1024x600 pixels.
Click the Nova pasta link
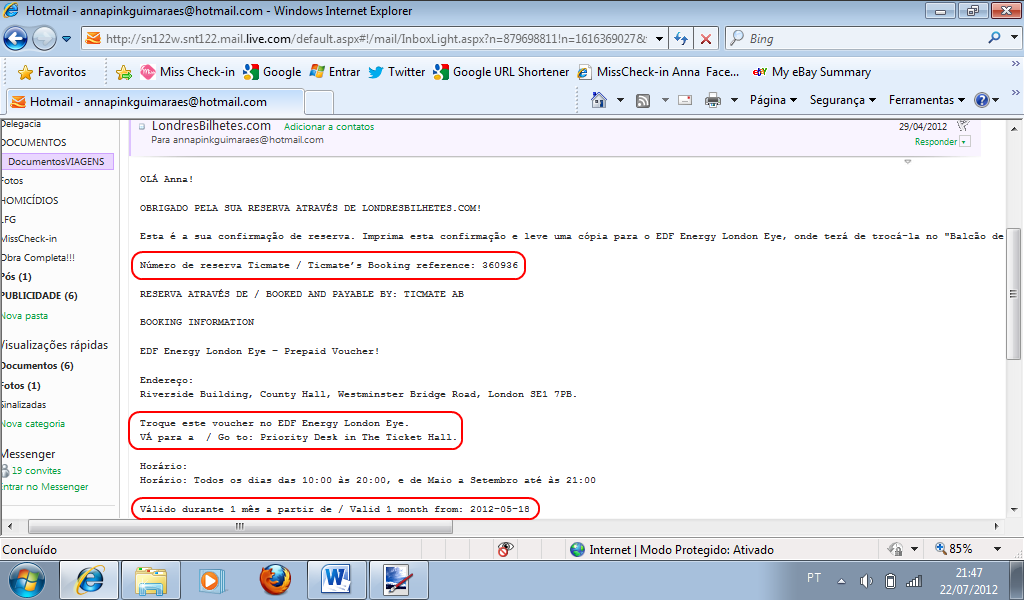point(25,315)
